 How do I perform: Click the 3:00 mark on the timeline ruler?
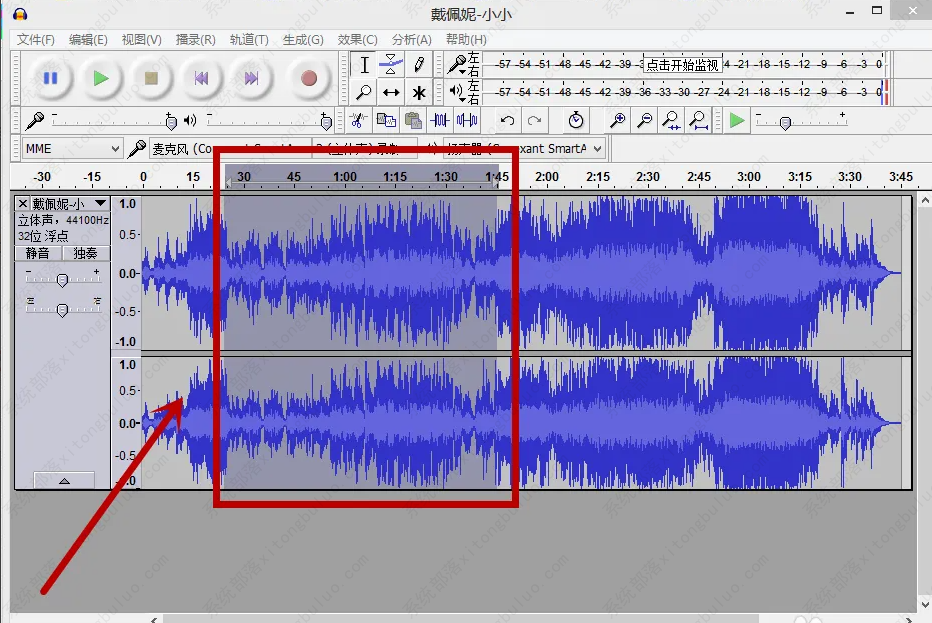pos(749,177)
